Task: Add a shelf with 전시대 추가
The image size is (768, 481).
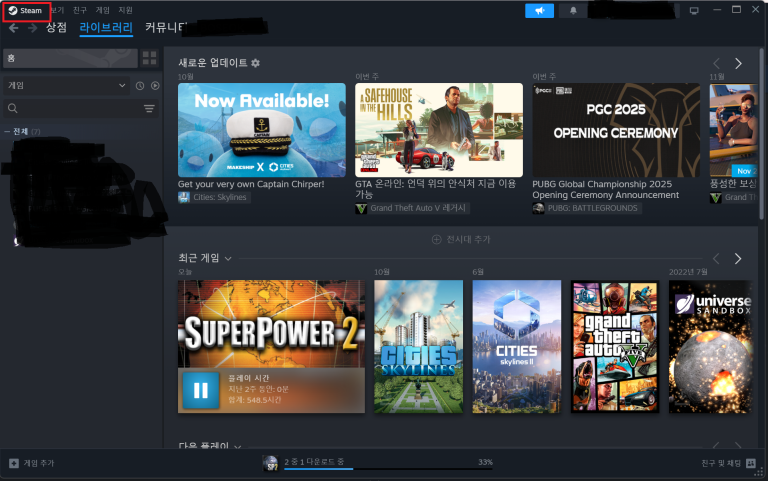Action: tap(461, 240)
